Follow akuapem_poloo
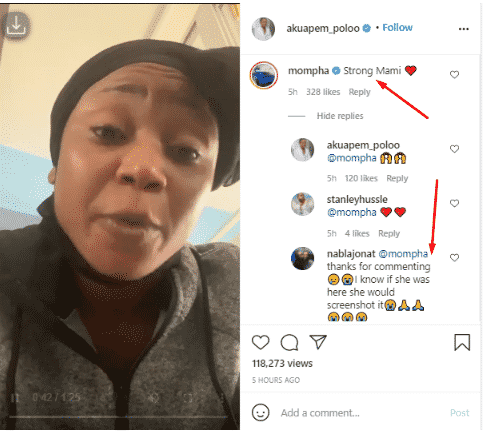485x433 pixels. pos(397,28)
